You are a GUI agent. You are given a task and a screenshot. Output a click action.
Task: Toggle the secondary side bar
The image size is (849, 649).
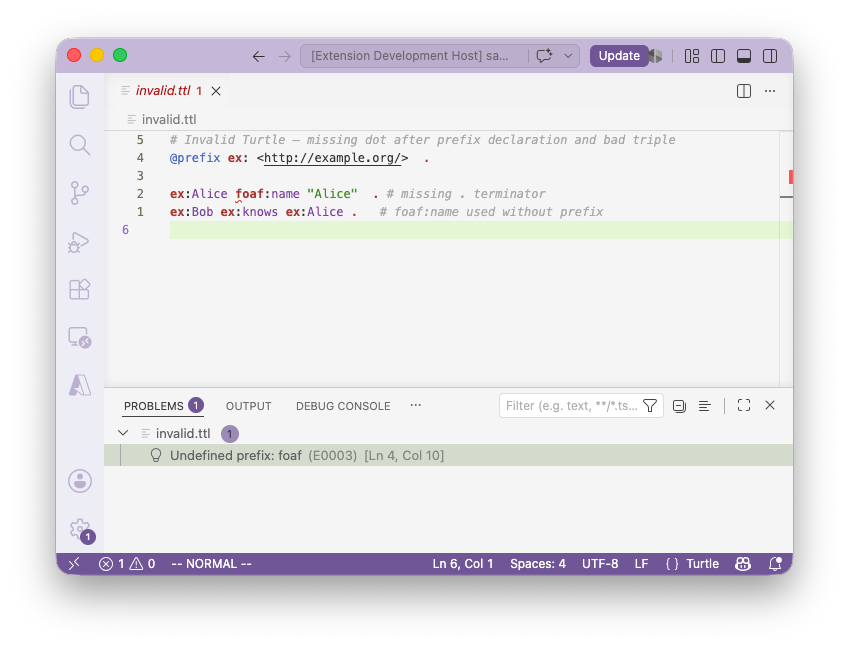tap(770, 56)
